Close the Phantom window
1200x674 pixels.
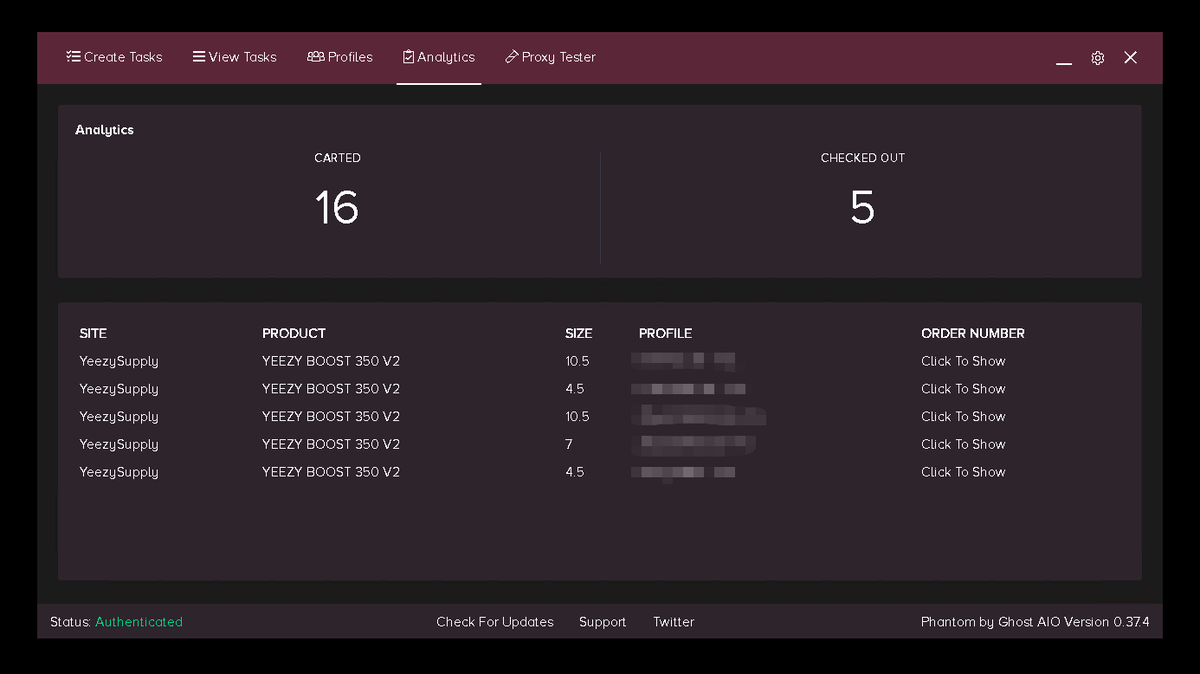[1131, 58]
